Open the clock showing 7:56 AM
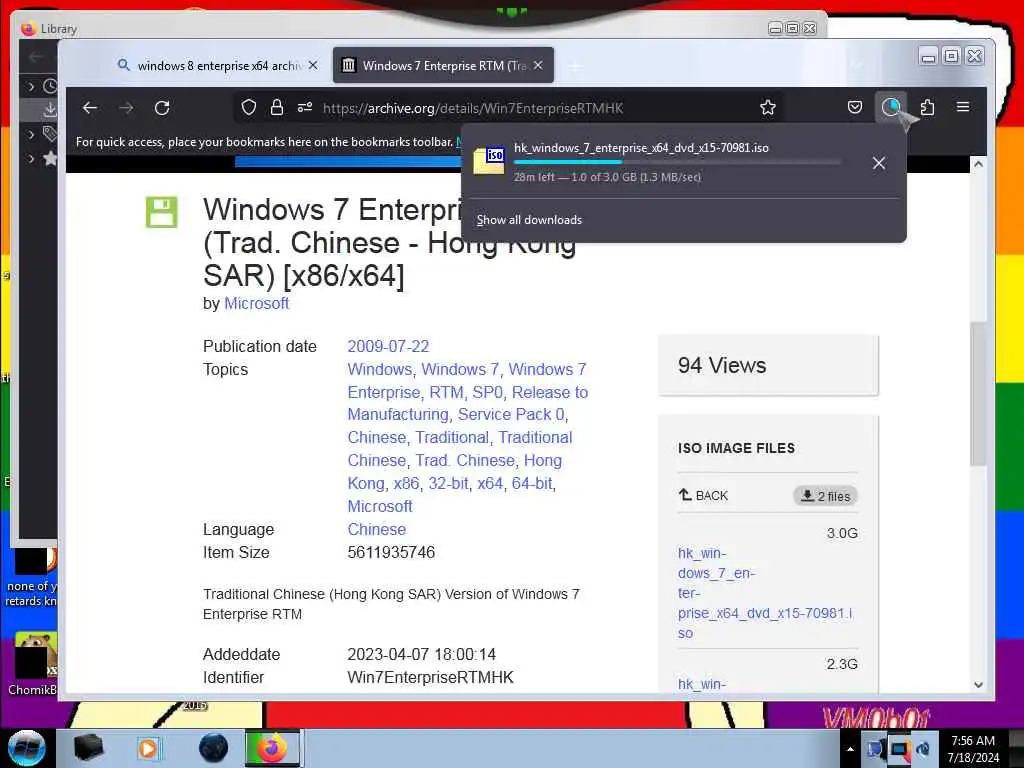This screenshot has height=768, width=1024. 973,748
